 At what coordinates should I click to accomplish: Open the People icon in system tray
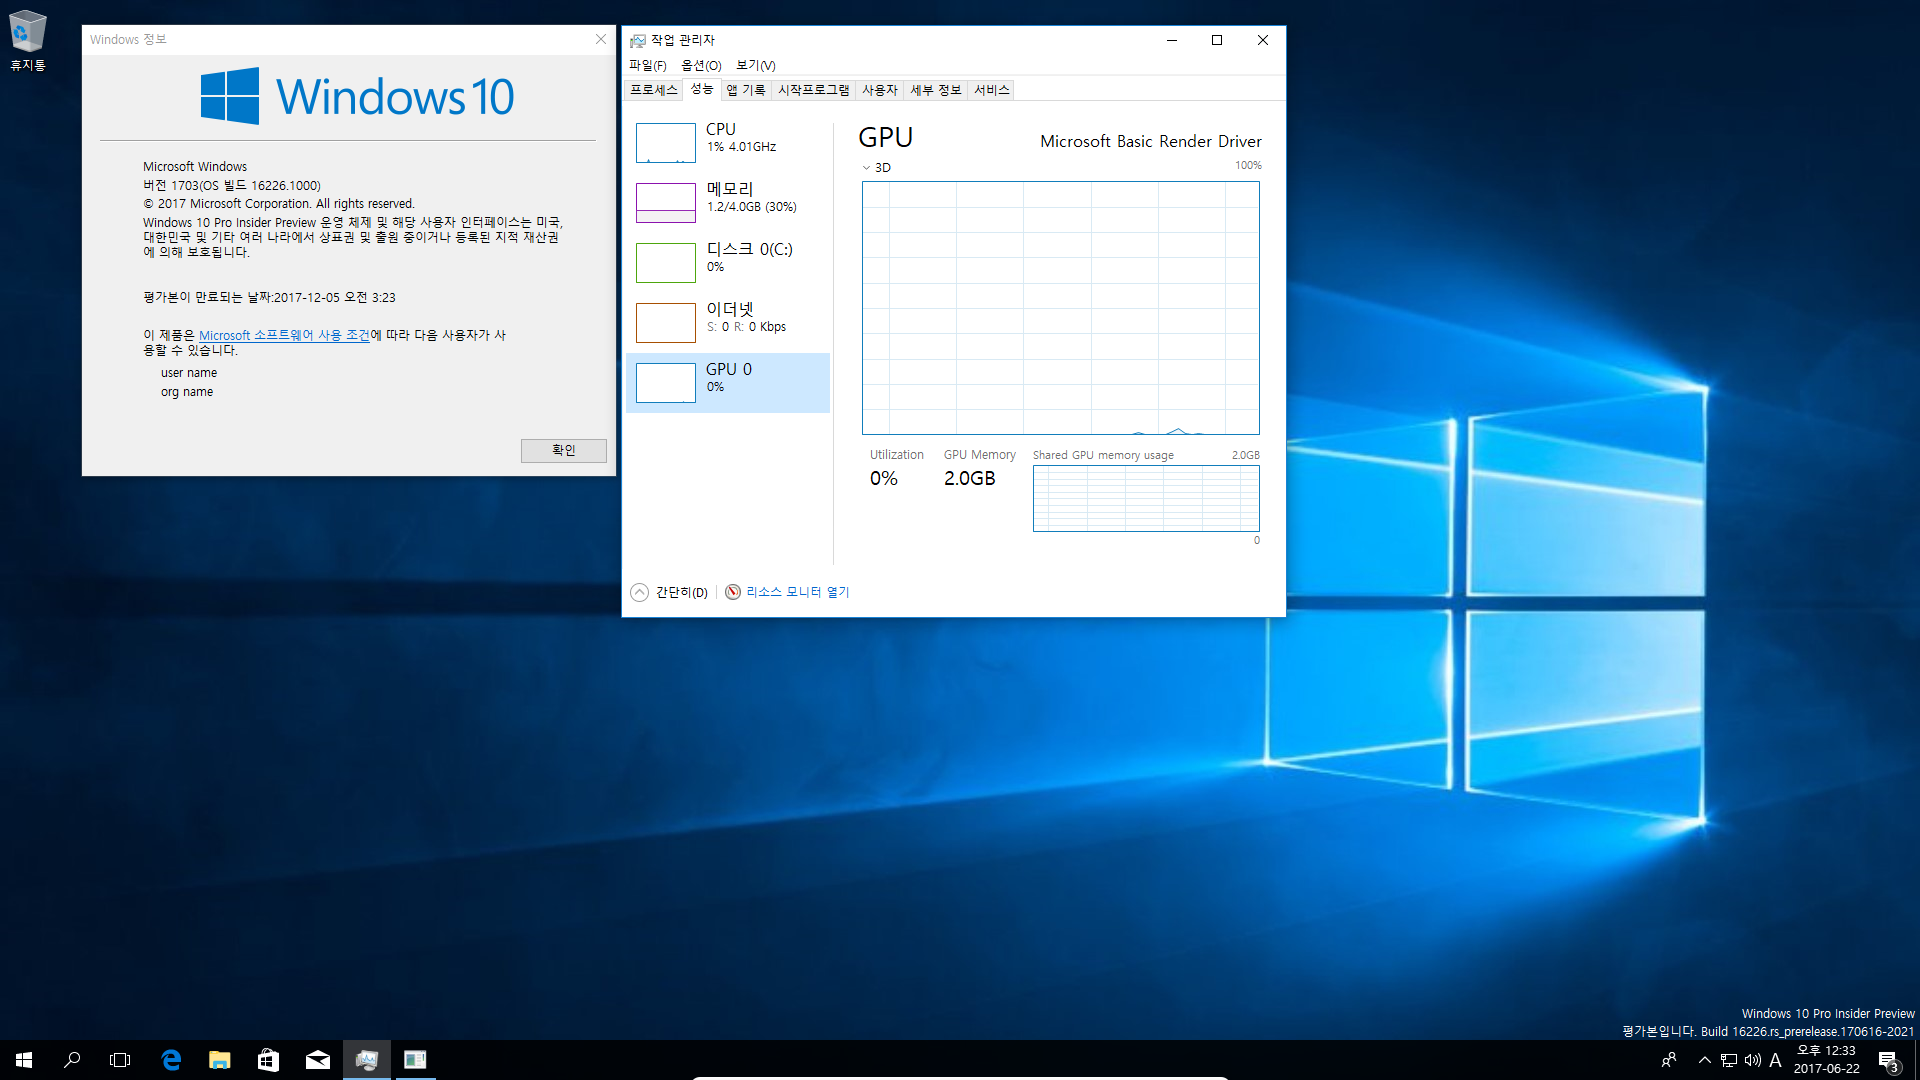coord(1668,1060)
